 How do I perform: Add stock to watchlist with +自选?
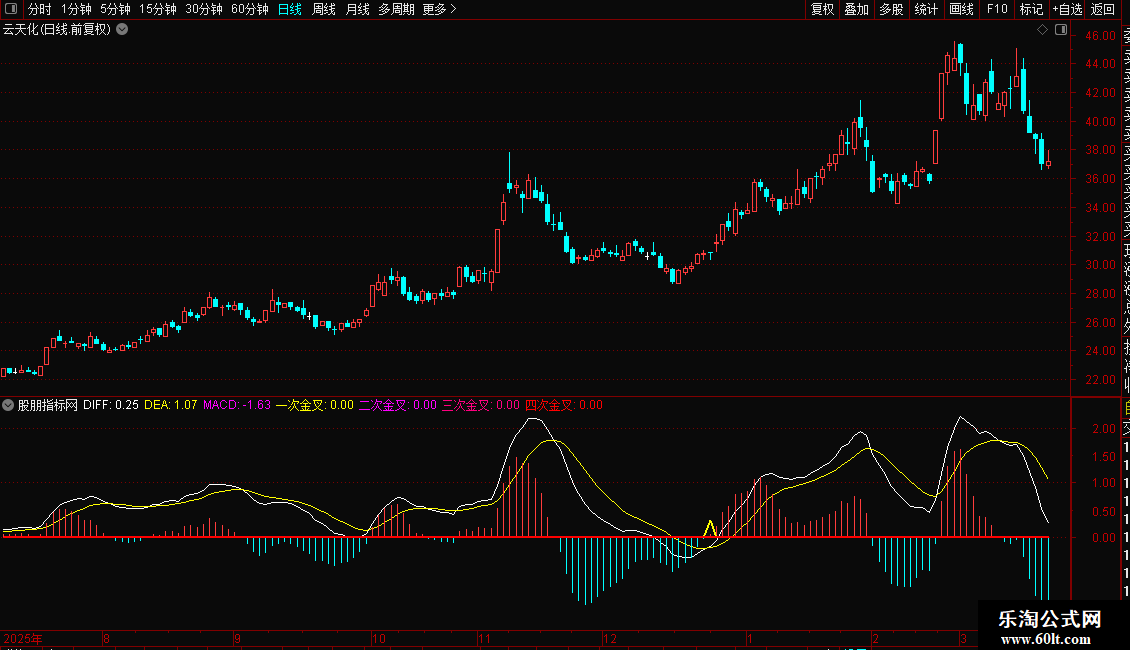click(1066, 9)
